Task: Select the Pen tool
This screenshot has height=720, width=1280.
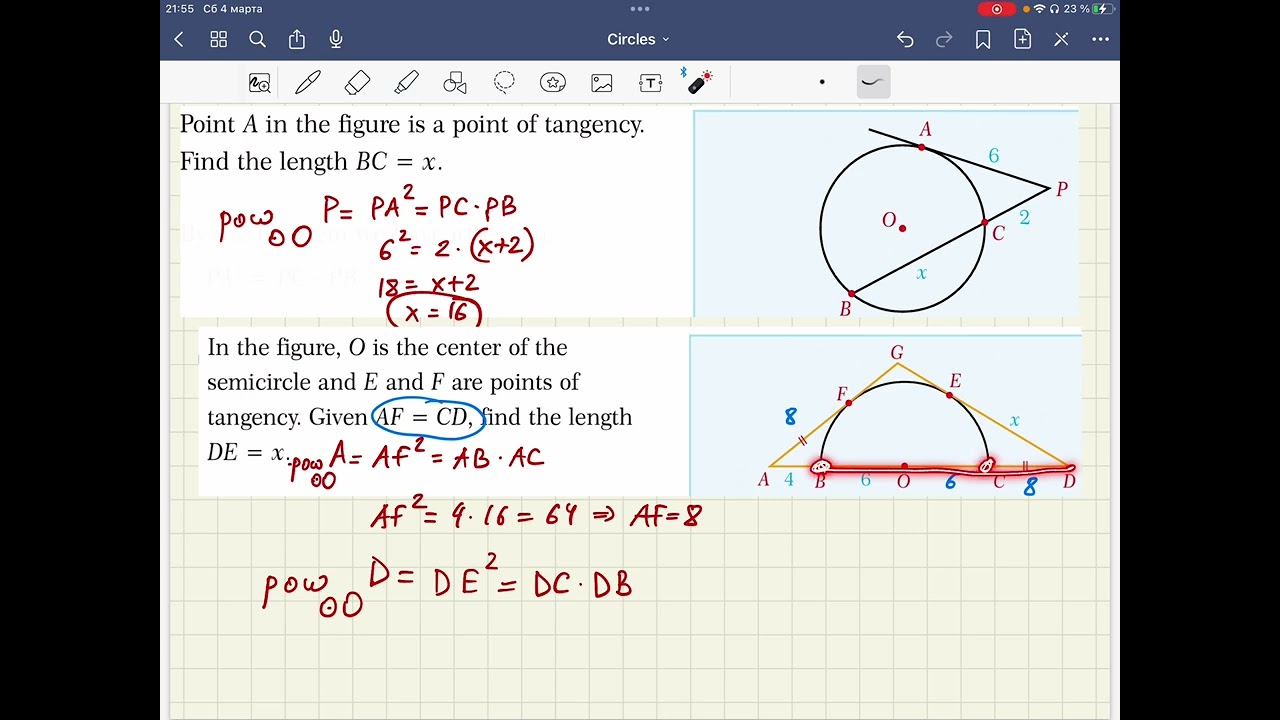Action: click(308, 83)
